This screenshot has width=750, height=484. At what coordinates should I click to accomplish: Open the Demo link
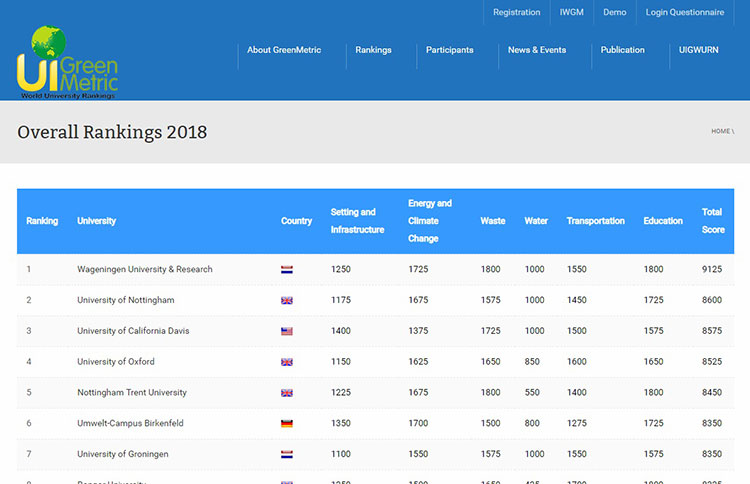614,12
